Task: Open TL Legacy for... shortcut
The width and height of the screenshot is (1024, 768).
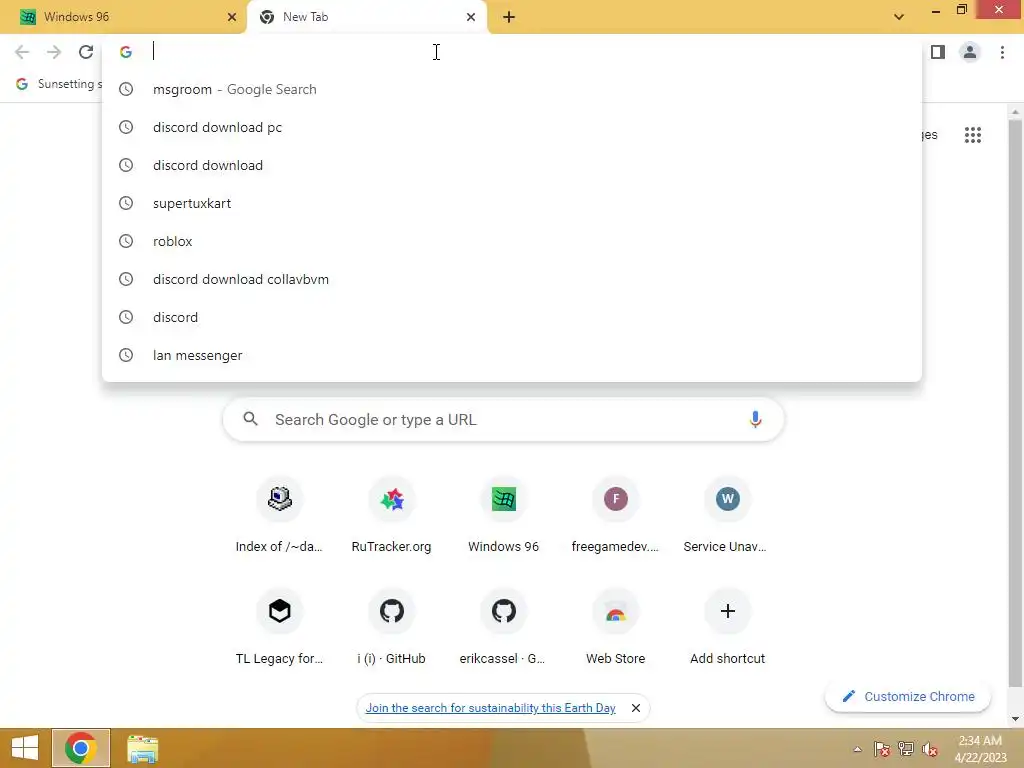Action: [x=280, y=628]
